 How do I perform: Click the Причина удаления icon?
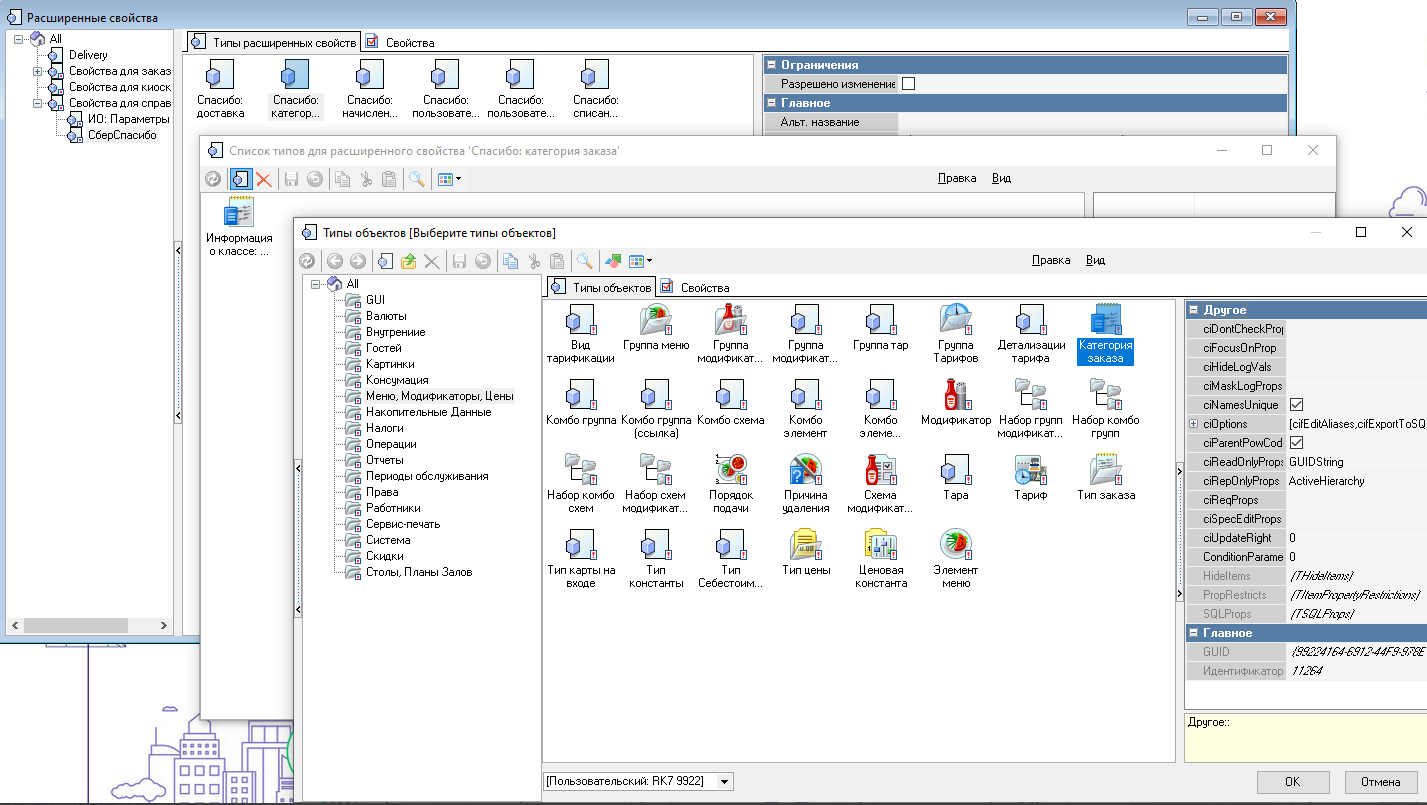pos(805,470)
